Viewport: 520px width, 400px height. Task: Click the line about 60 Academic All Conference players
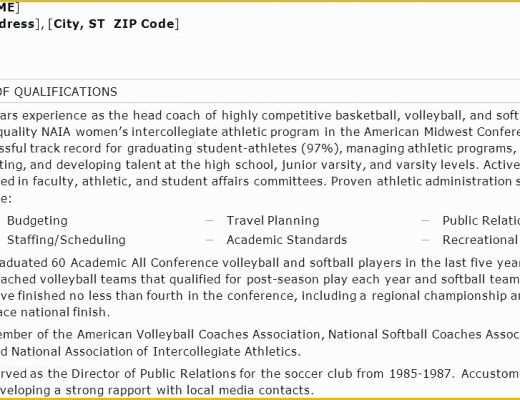pos(260,263)
